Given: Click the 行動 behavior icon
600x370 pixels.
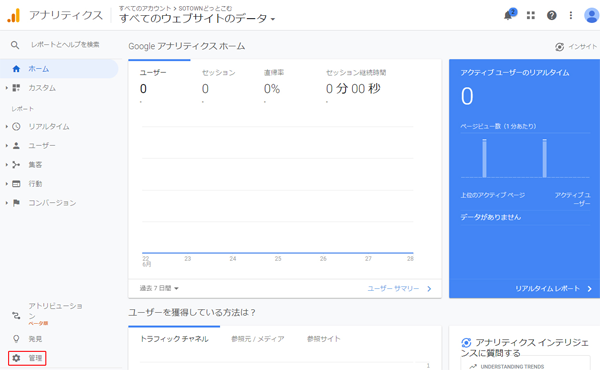Looking at the screenshot, I should (x=16, y=184).
